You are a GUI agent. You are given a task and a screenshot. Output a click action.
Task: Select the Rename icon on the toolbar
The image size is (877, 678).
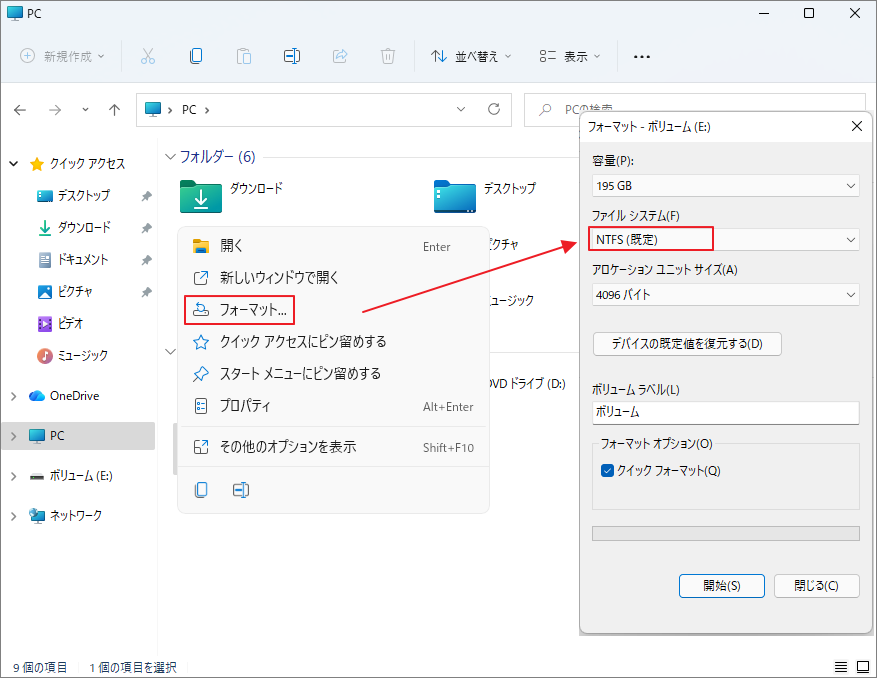[292, 56]
